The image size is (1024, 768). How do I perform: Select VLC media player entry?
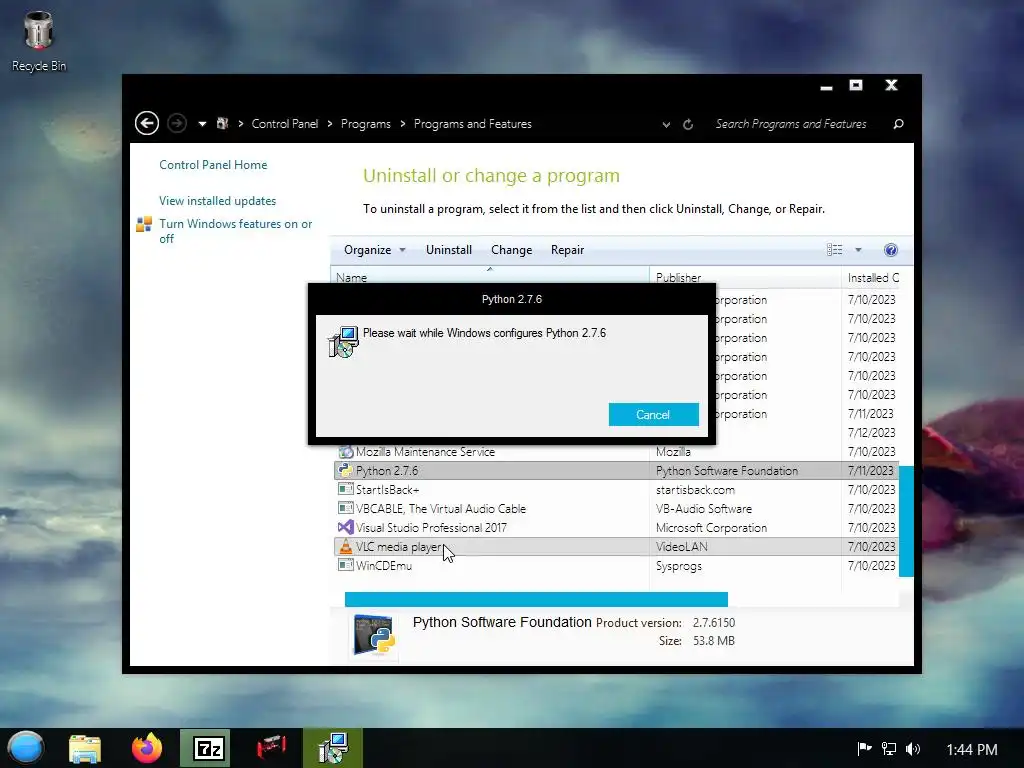616,547
